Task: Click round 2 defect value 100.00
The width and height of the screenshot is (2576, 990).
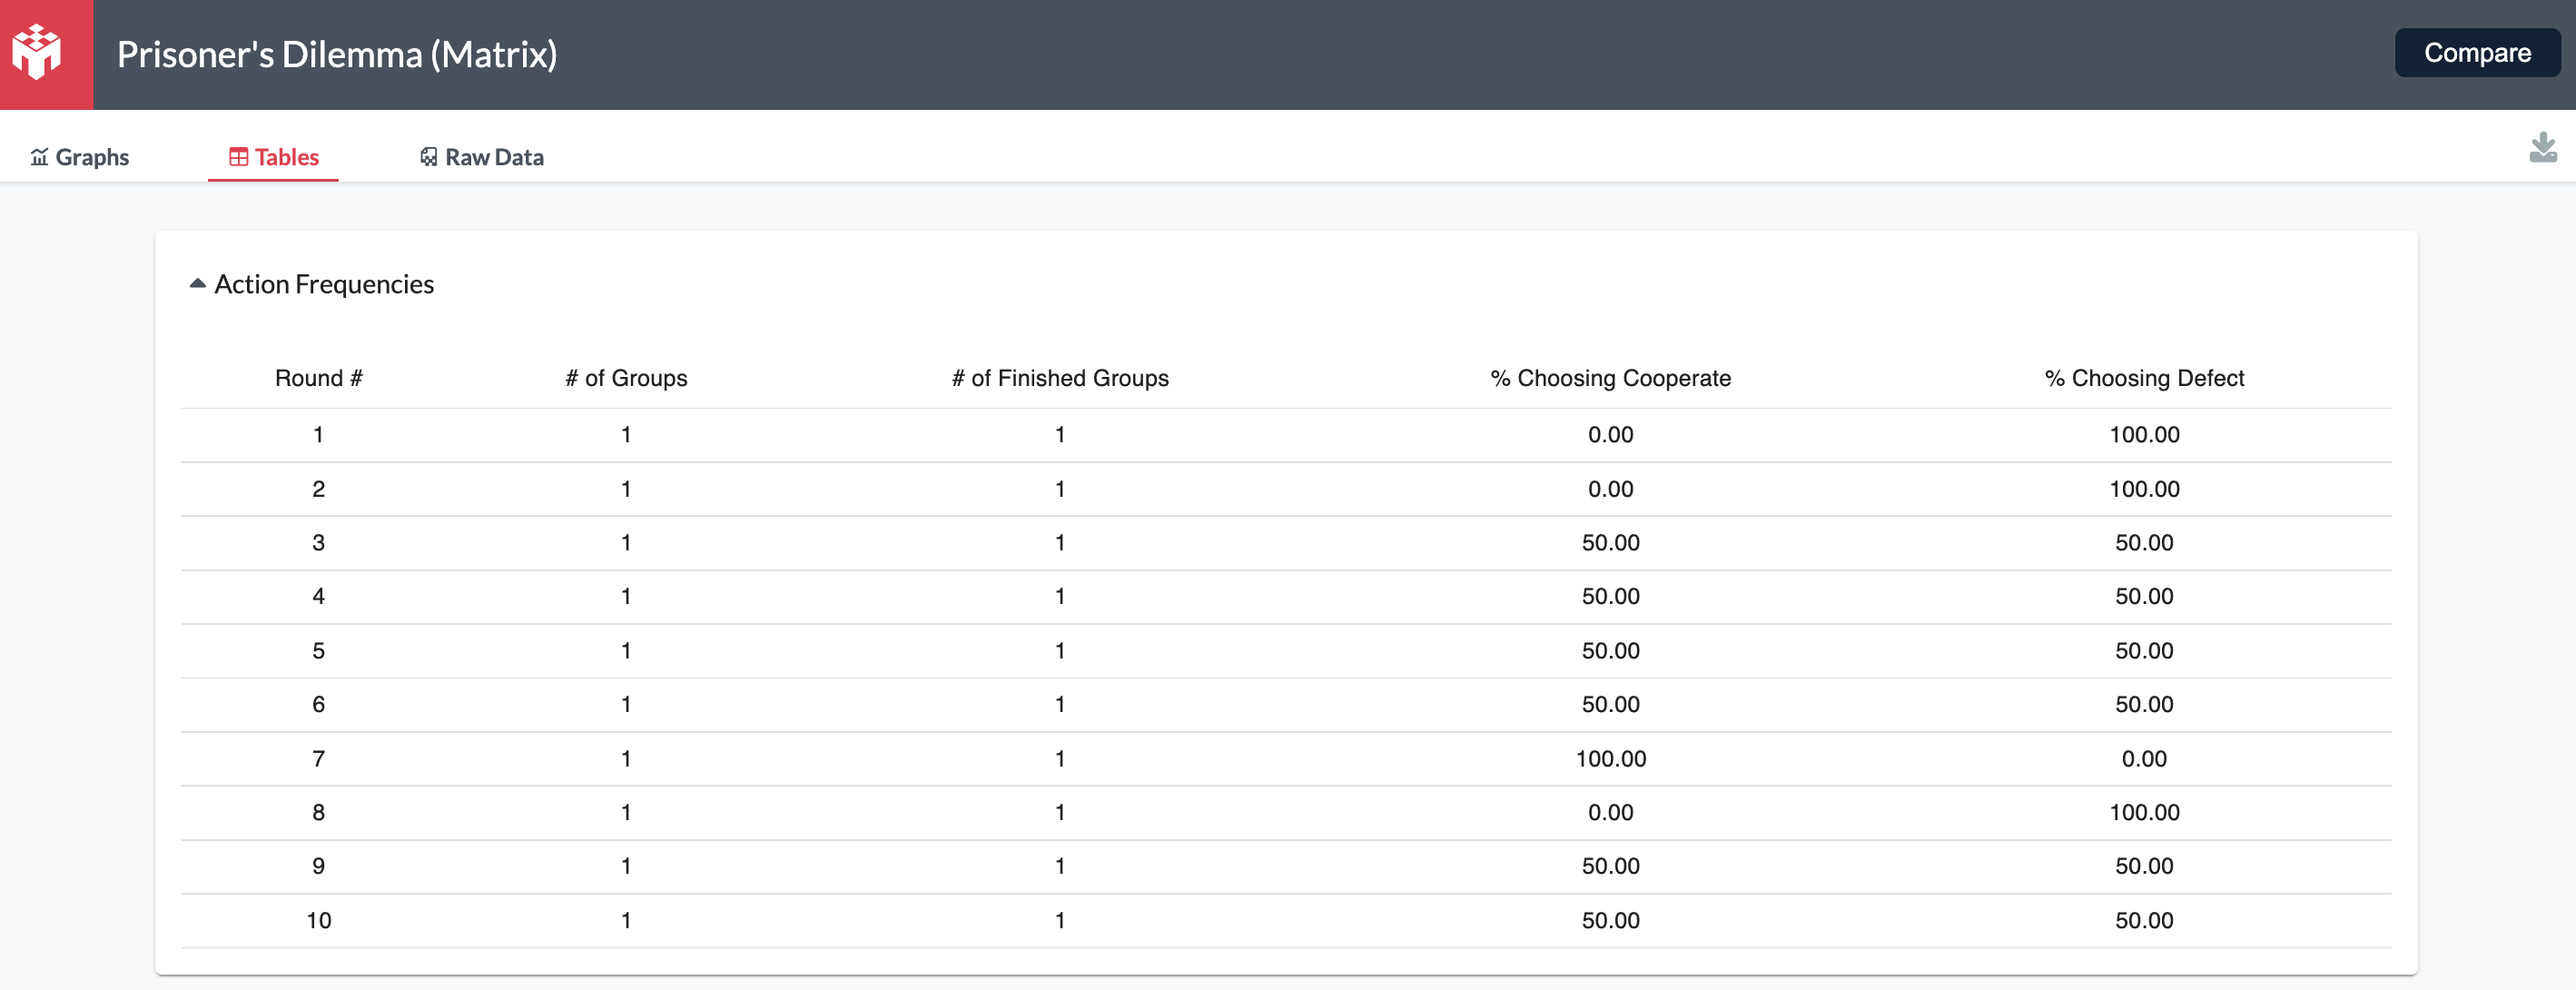Action: pos(2144,489)
